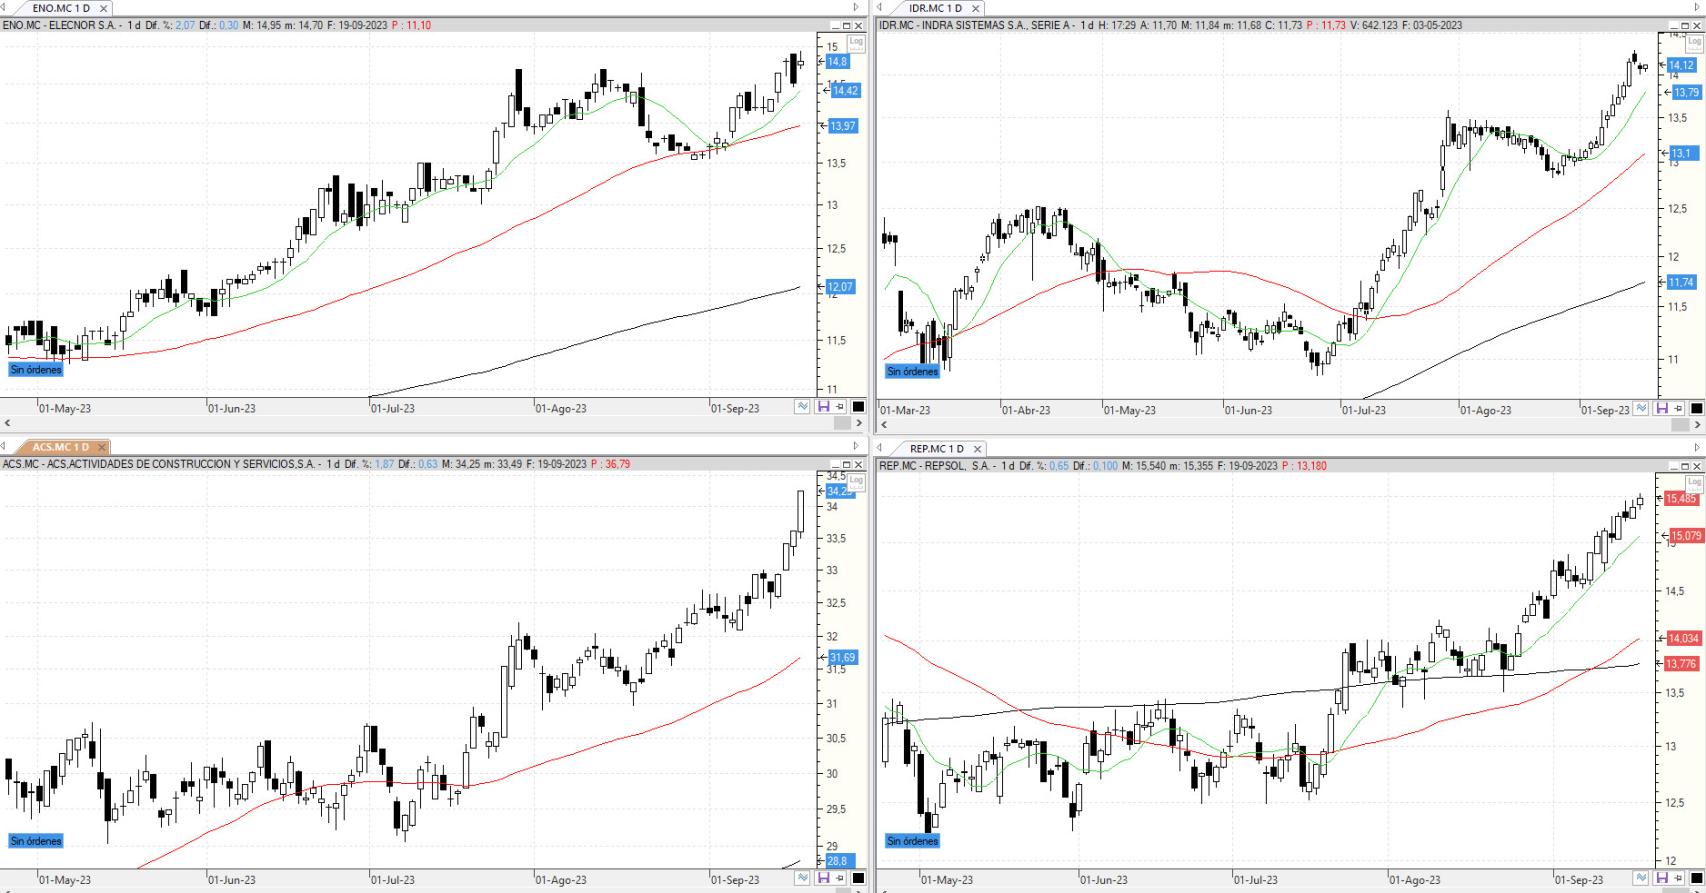Image resolution: width=1706 pixels, height=893 pixels.
Task: Select the 15,485 price label on REP.MC
Action: (x=1682, y=499)
